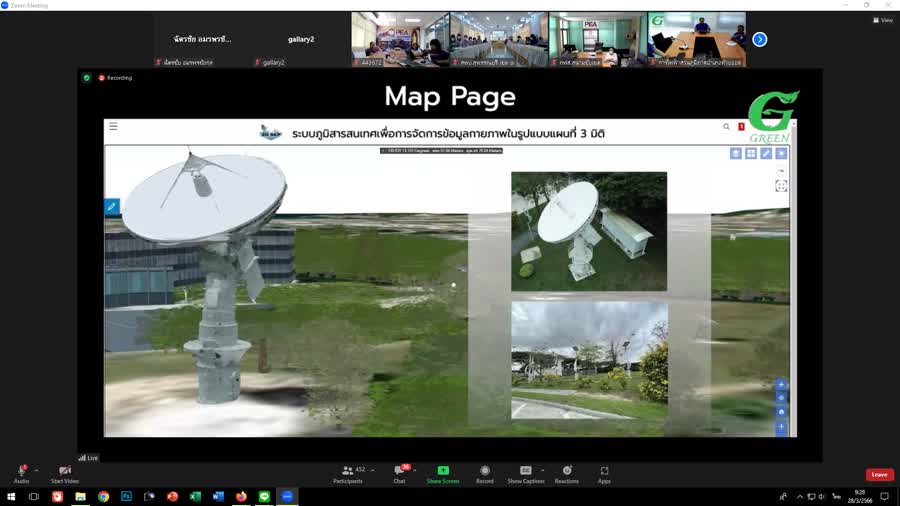Open the Windows notification center
This screenshot has height=506, width=900.
(x=885, y=497)
